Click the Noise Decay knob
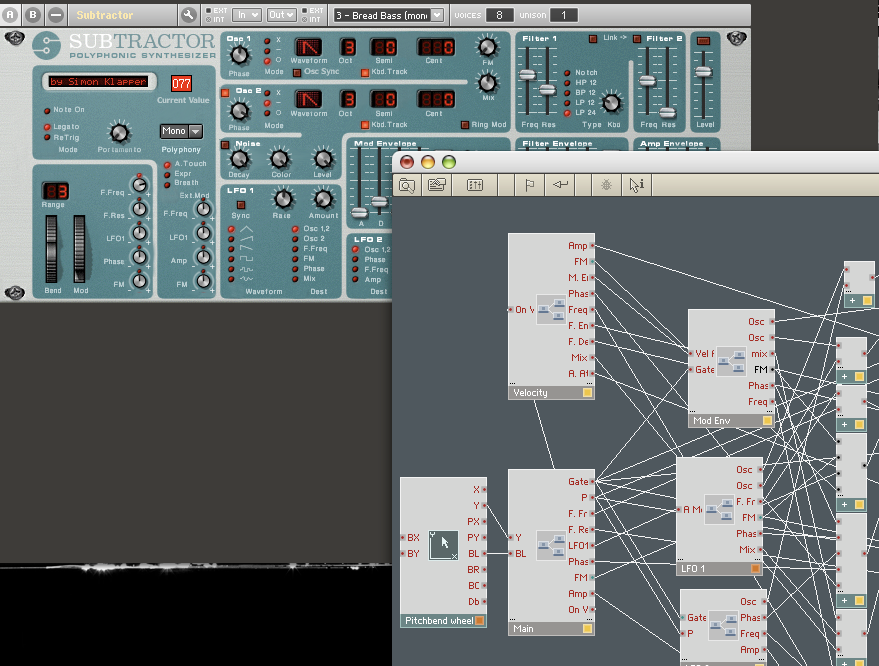Image resolution: width=879 pixels, height=666 pixels. pyautogui.click(x=239, y=159)
